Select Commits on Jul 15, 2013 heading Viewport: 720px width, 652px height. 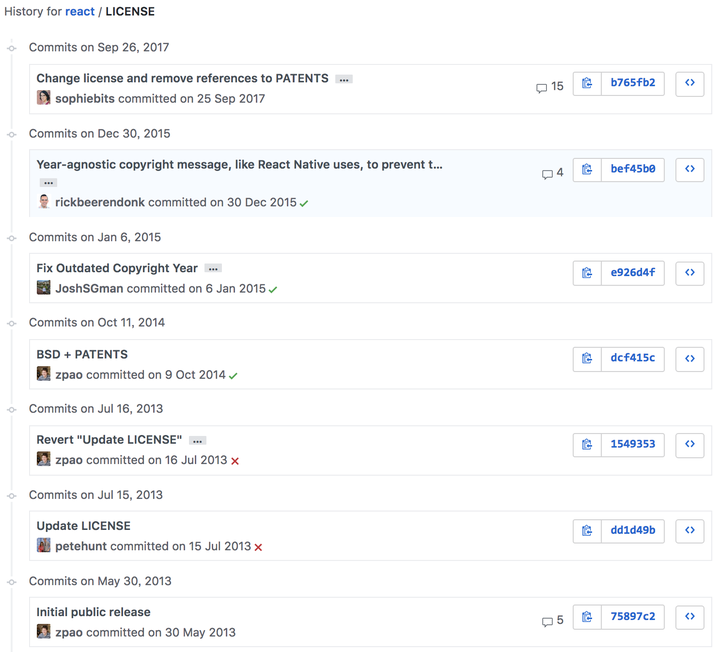pyautogui.click(x=96, y=495)
